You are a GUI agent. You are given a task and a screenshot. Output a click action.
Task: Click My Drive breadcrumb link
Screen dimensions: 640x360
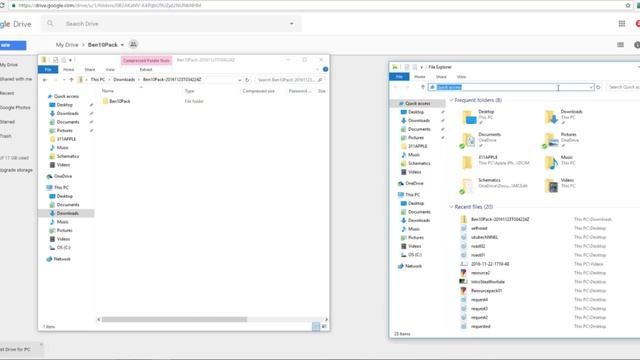point(67,45)
